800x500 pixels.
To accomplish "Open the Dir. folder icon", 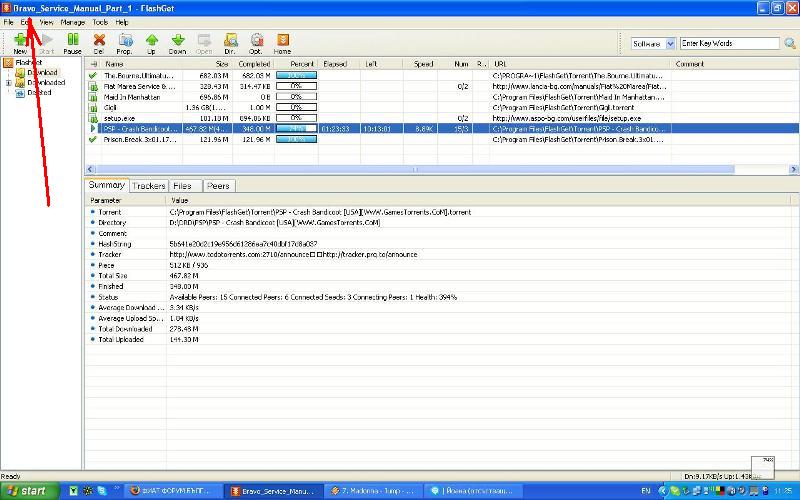I will [230, 42].
